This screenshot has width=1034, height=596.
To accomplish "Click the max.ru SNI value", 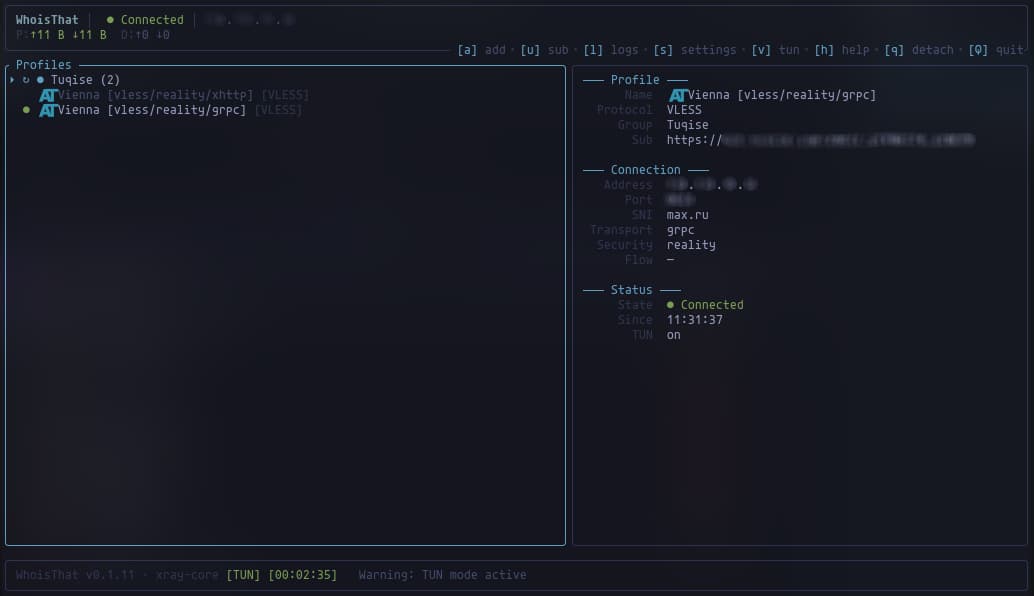I will coord(687,215).
